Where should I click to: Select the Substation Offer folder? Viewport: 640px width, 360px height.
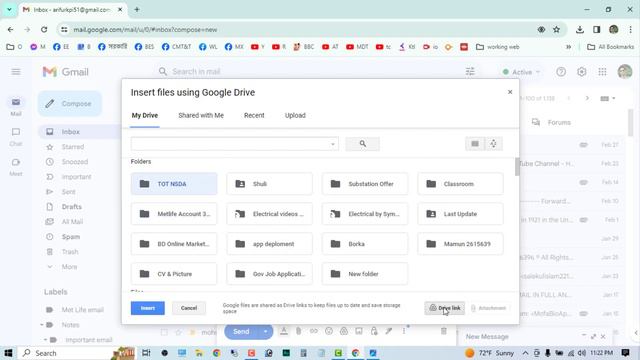(x=365, y=184)
